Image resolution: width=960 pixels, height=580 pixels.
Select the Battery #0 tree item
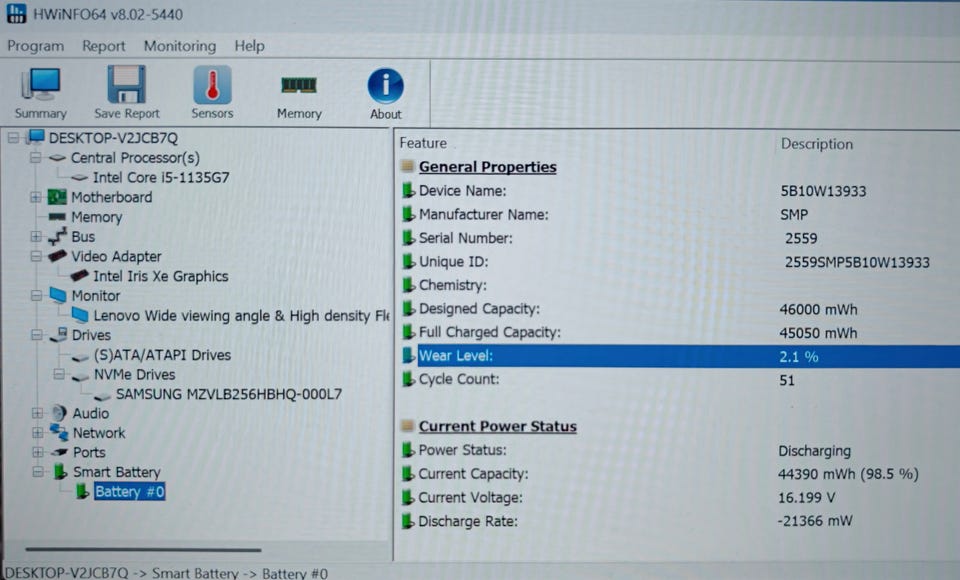click(129, 491)
